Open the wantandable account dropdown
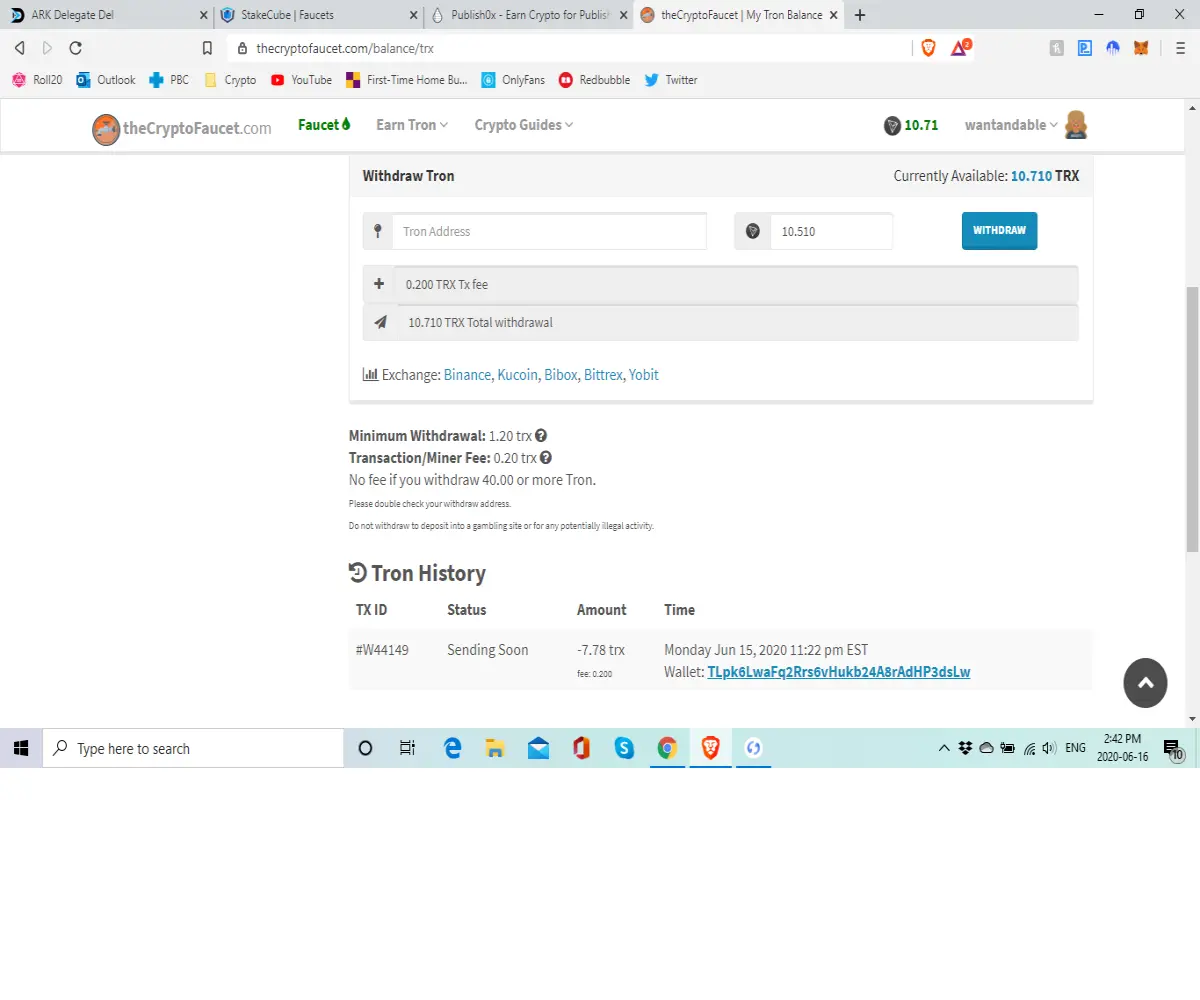The image size is (1200, 1000). point(1011,125)
